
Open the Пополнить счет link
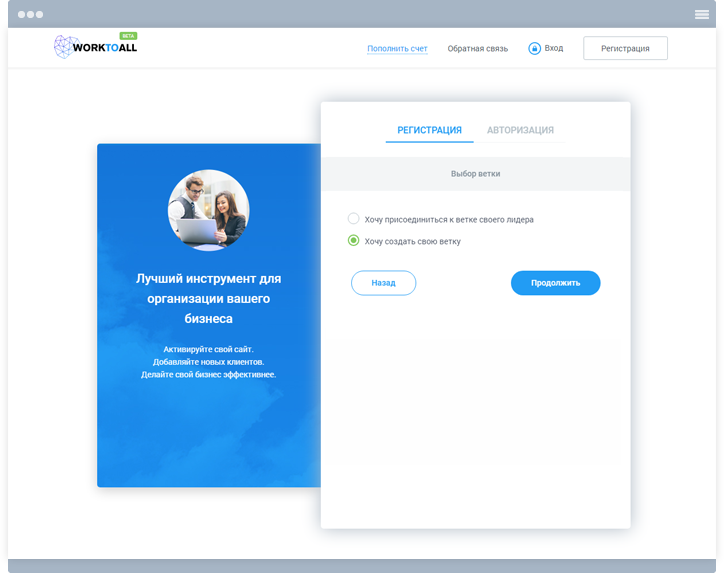[x=397, y=48]
